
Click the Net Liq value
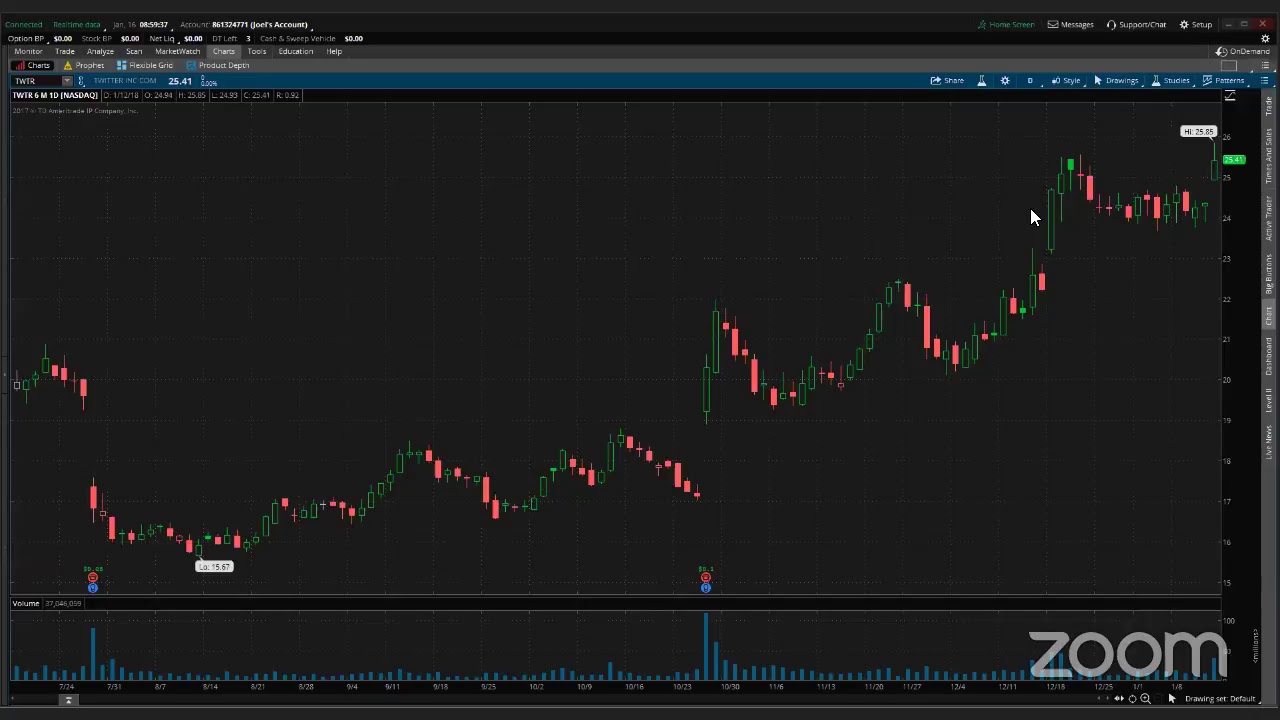[193, 38]
